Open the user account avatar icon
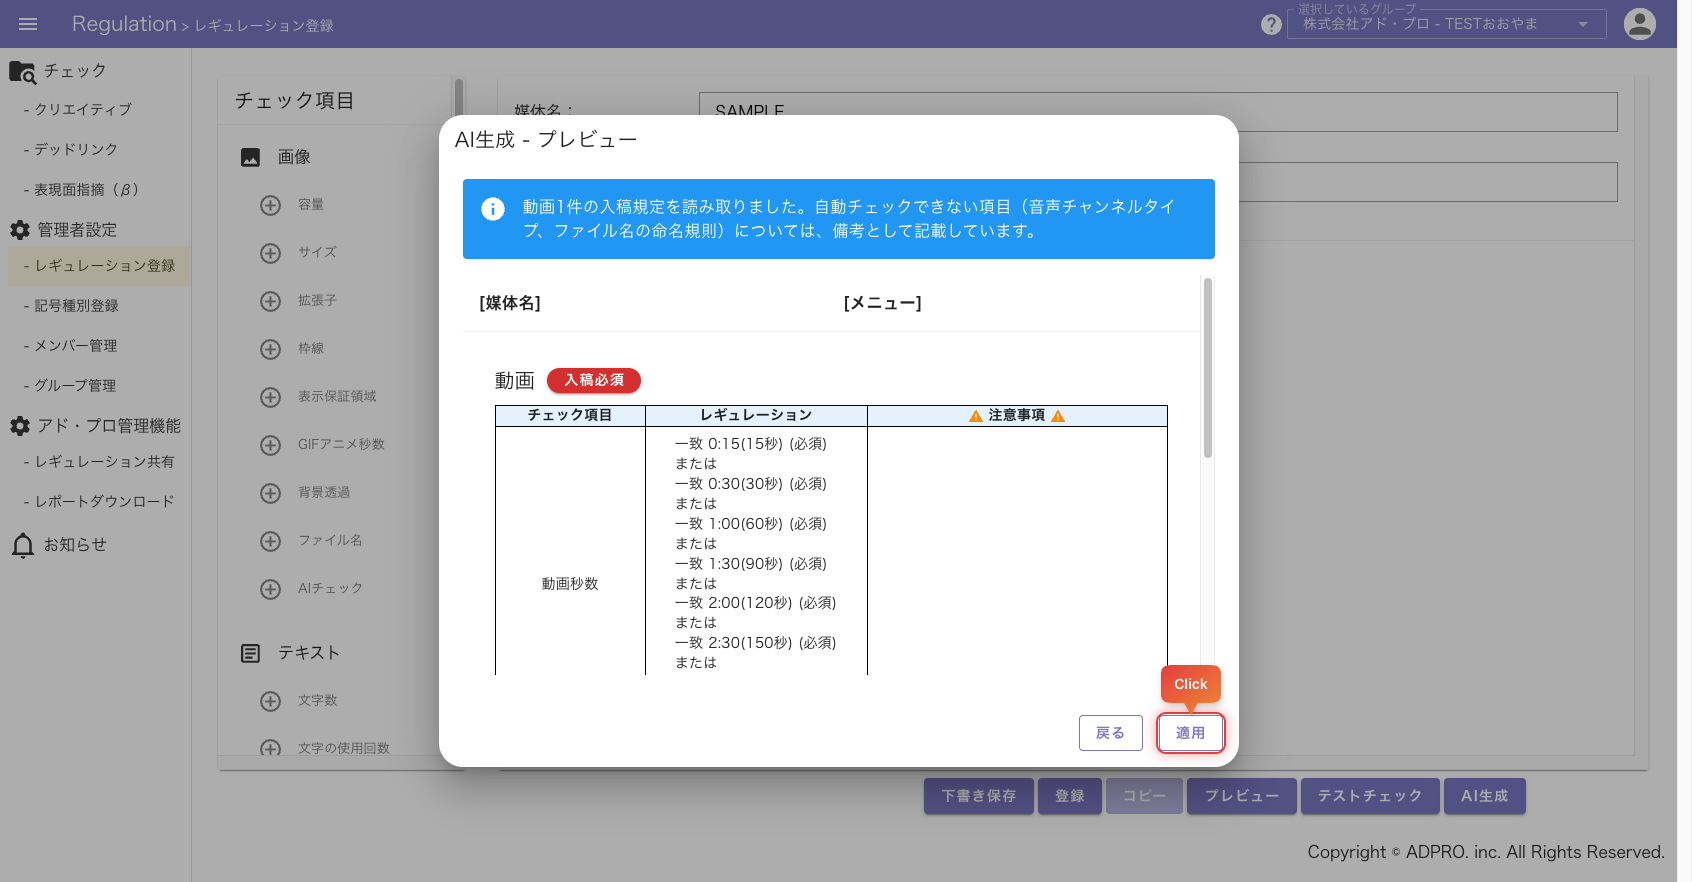1692x882 pixels. [1640, 24]
